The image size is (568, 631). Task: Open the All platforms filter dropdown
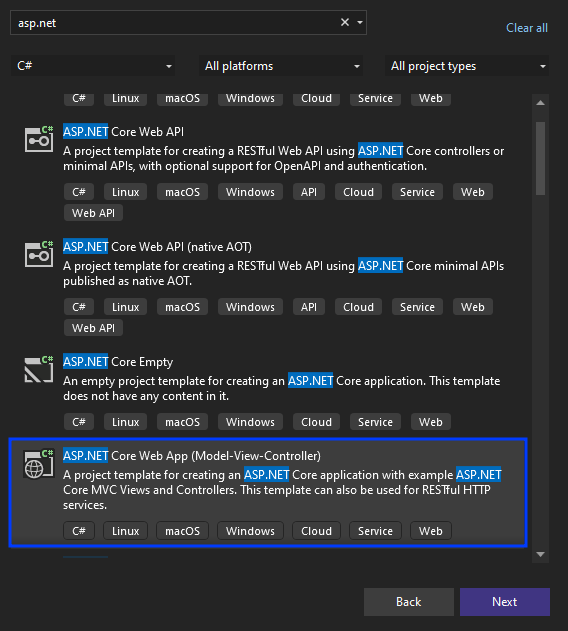pyautogui.click(x=281, y=66)
